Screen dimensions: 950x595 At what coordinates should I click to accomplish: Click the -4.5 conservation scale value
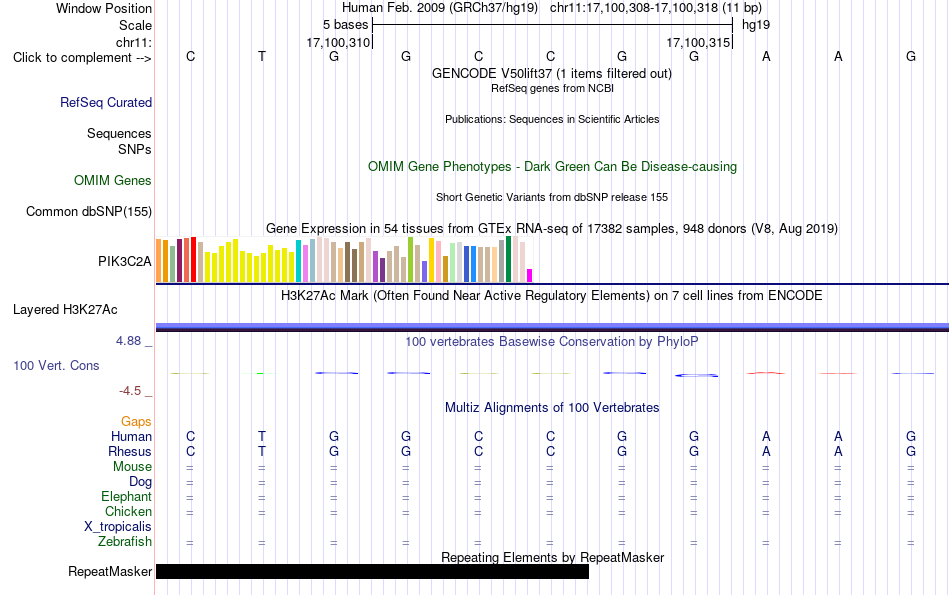pyautogui.click(x=130, y=391)
